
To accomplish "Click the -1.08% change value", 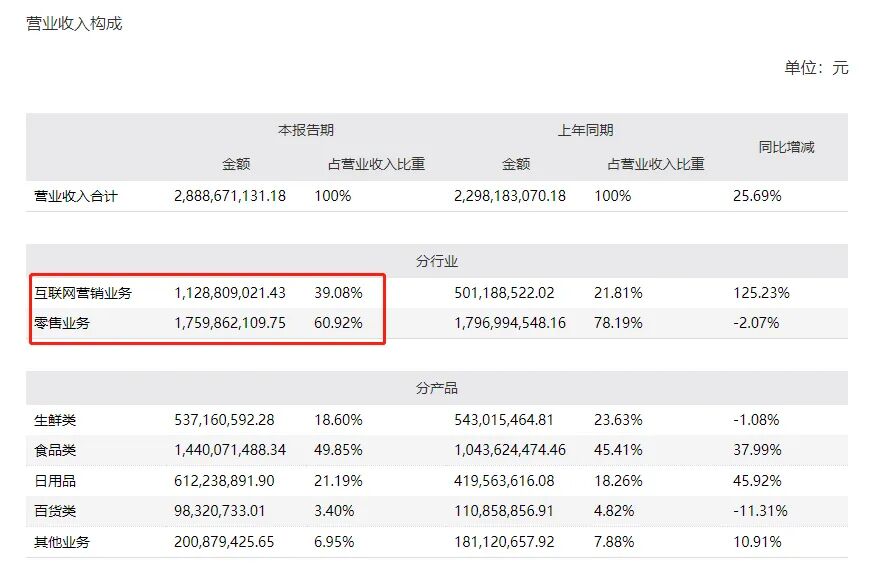I will coord(756,420).
